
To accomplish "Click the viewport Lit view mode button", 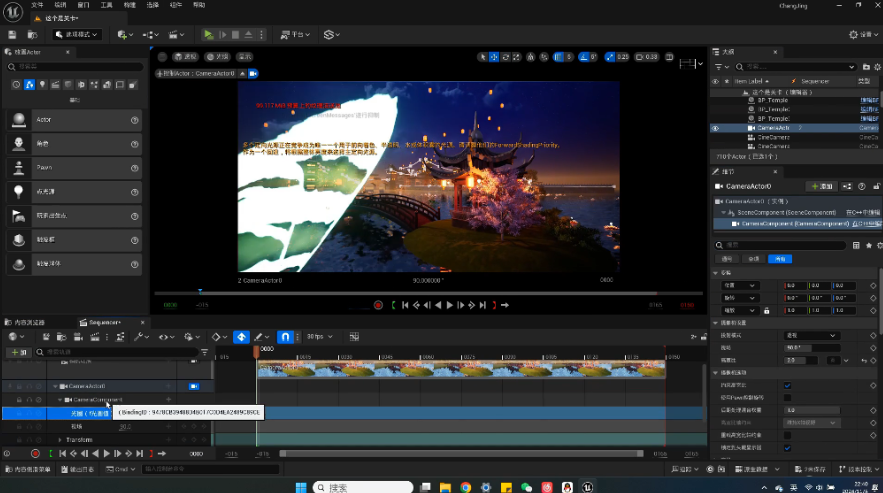I will tap(218, 57).
